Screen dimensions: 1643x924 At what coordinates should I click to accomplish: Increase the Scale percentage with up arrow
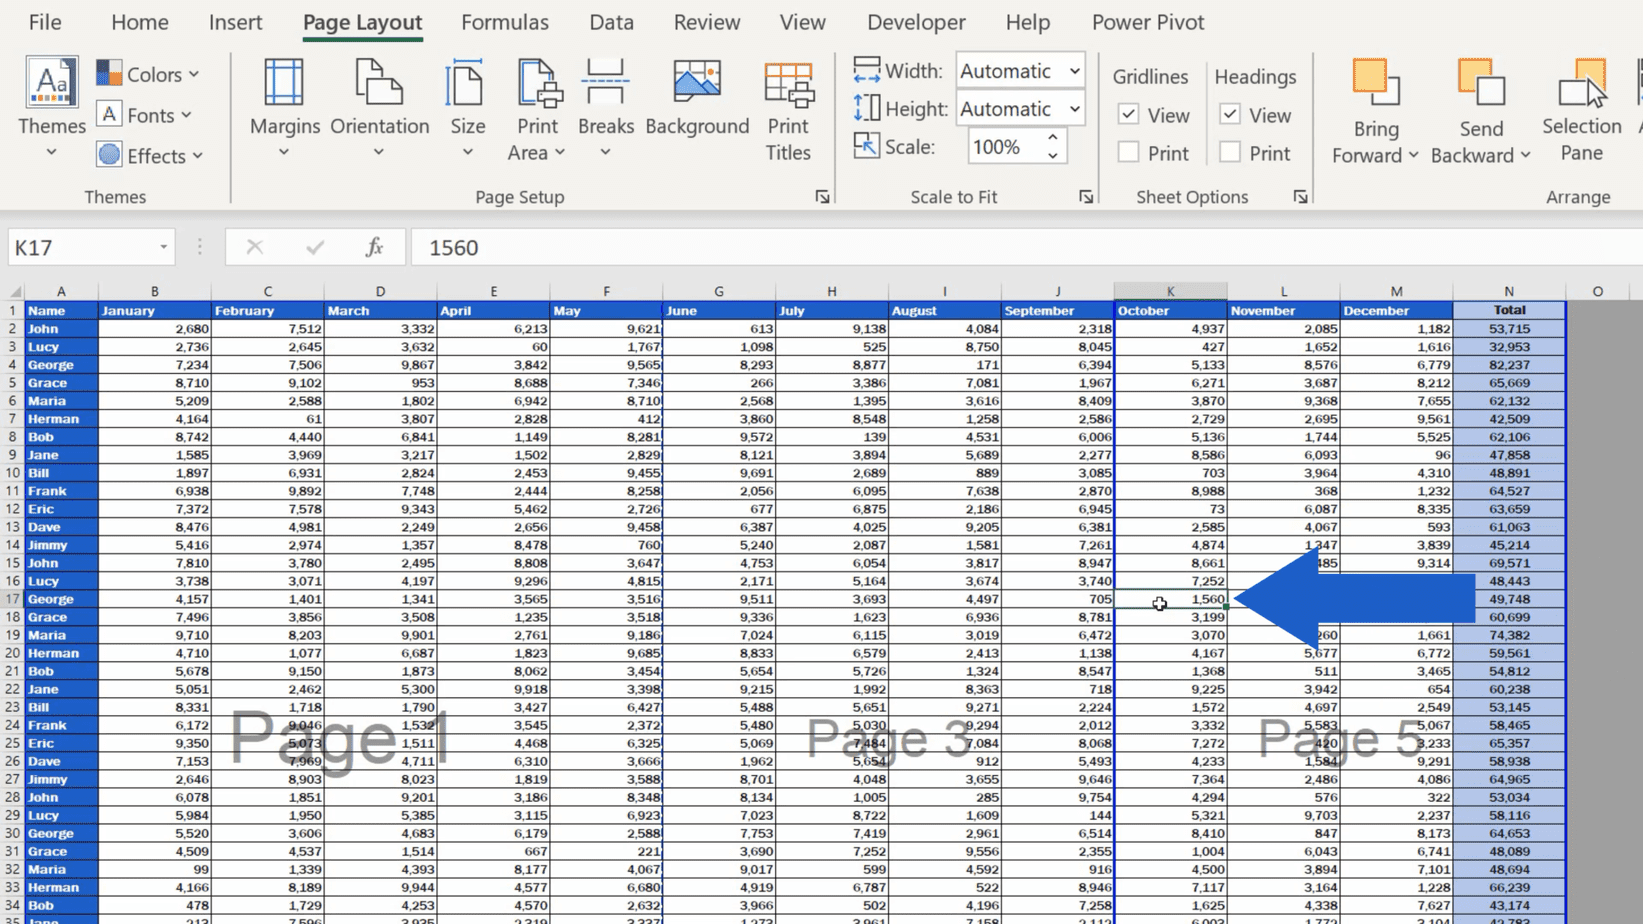click(x=1053, y=138)
